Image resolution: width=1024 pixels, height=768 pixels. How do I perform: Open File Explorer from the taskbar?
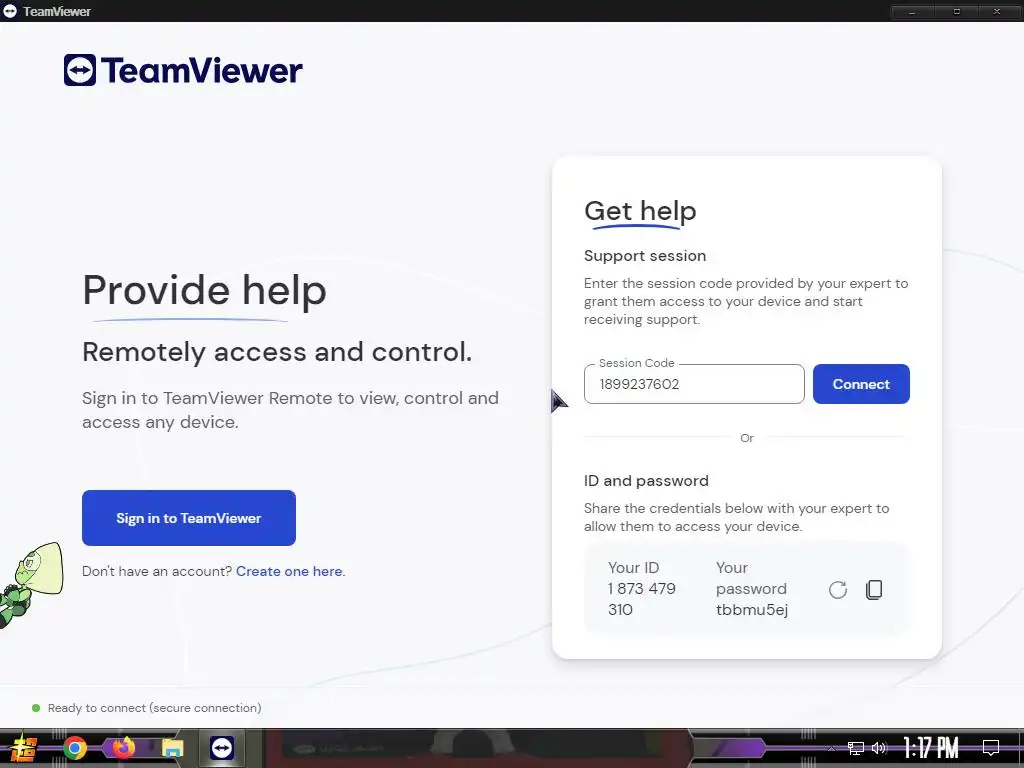click(x=172, y=748)
